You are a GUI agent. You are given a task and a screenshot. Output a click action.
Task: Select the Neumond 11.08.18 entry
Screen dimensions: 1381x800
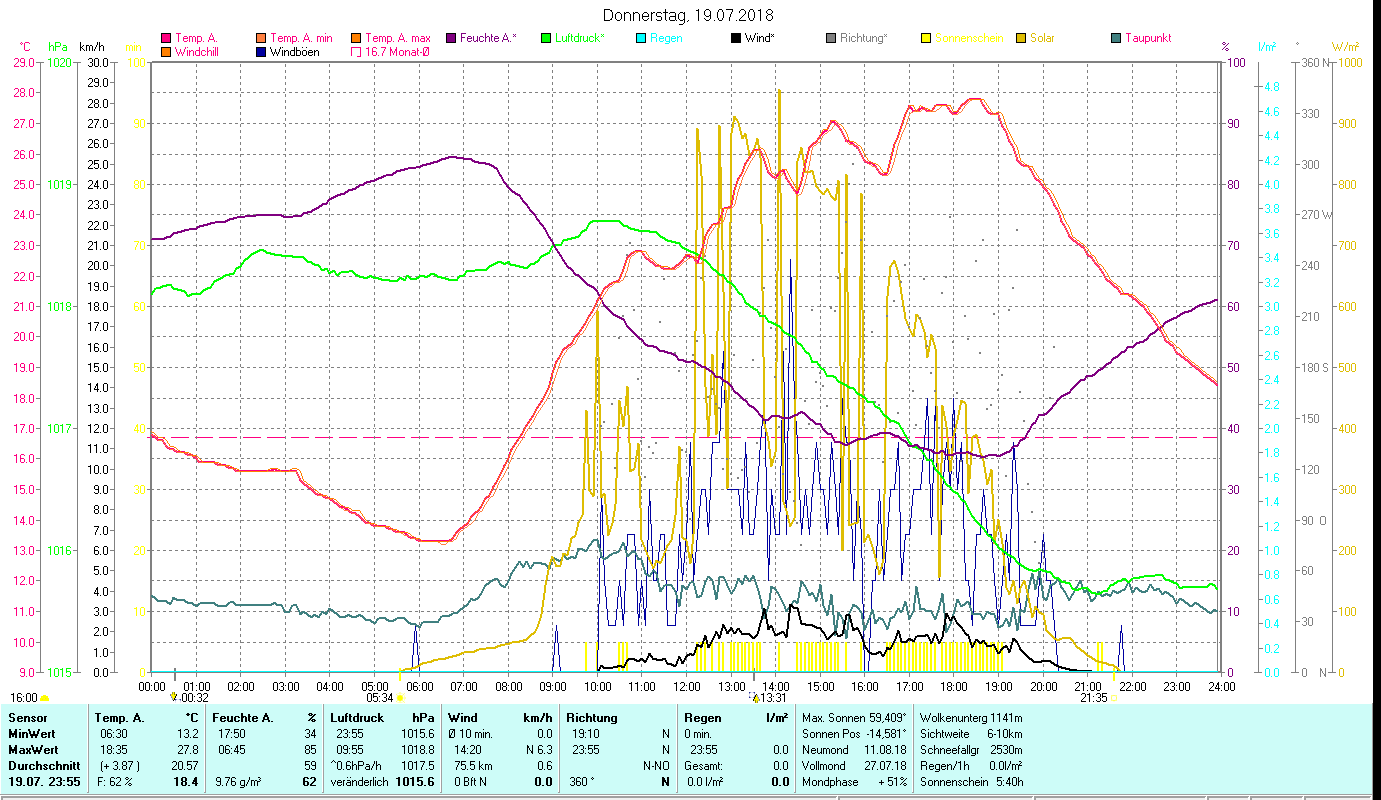854,750
